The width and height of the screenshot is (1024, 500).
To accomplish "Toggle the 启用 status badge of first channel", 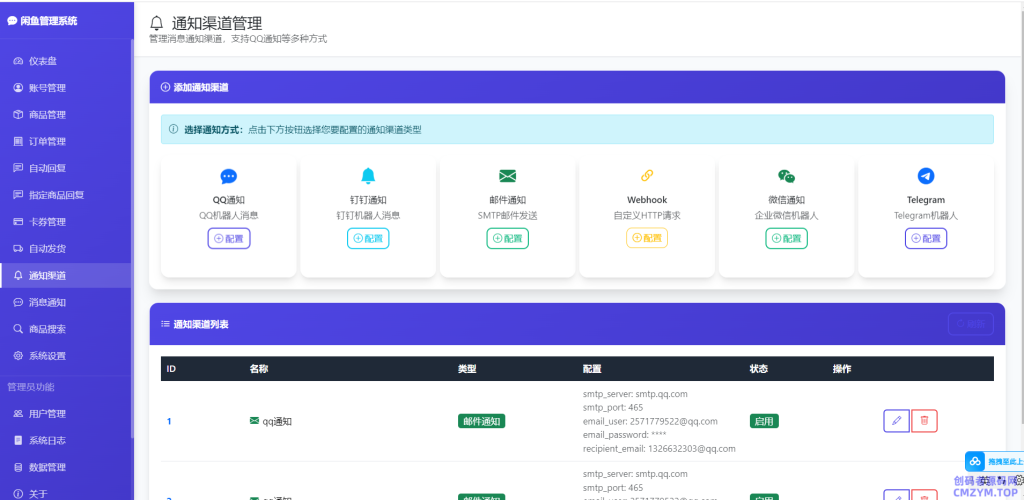I will [x=764, y=421].
